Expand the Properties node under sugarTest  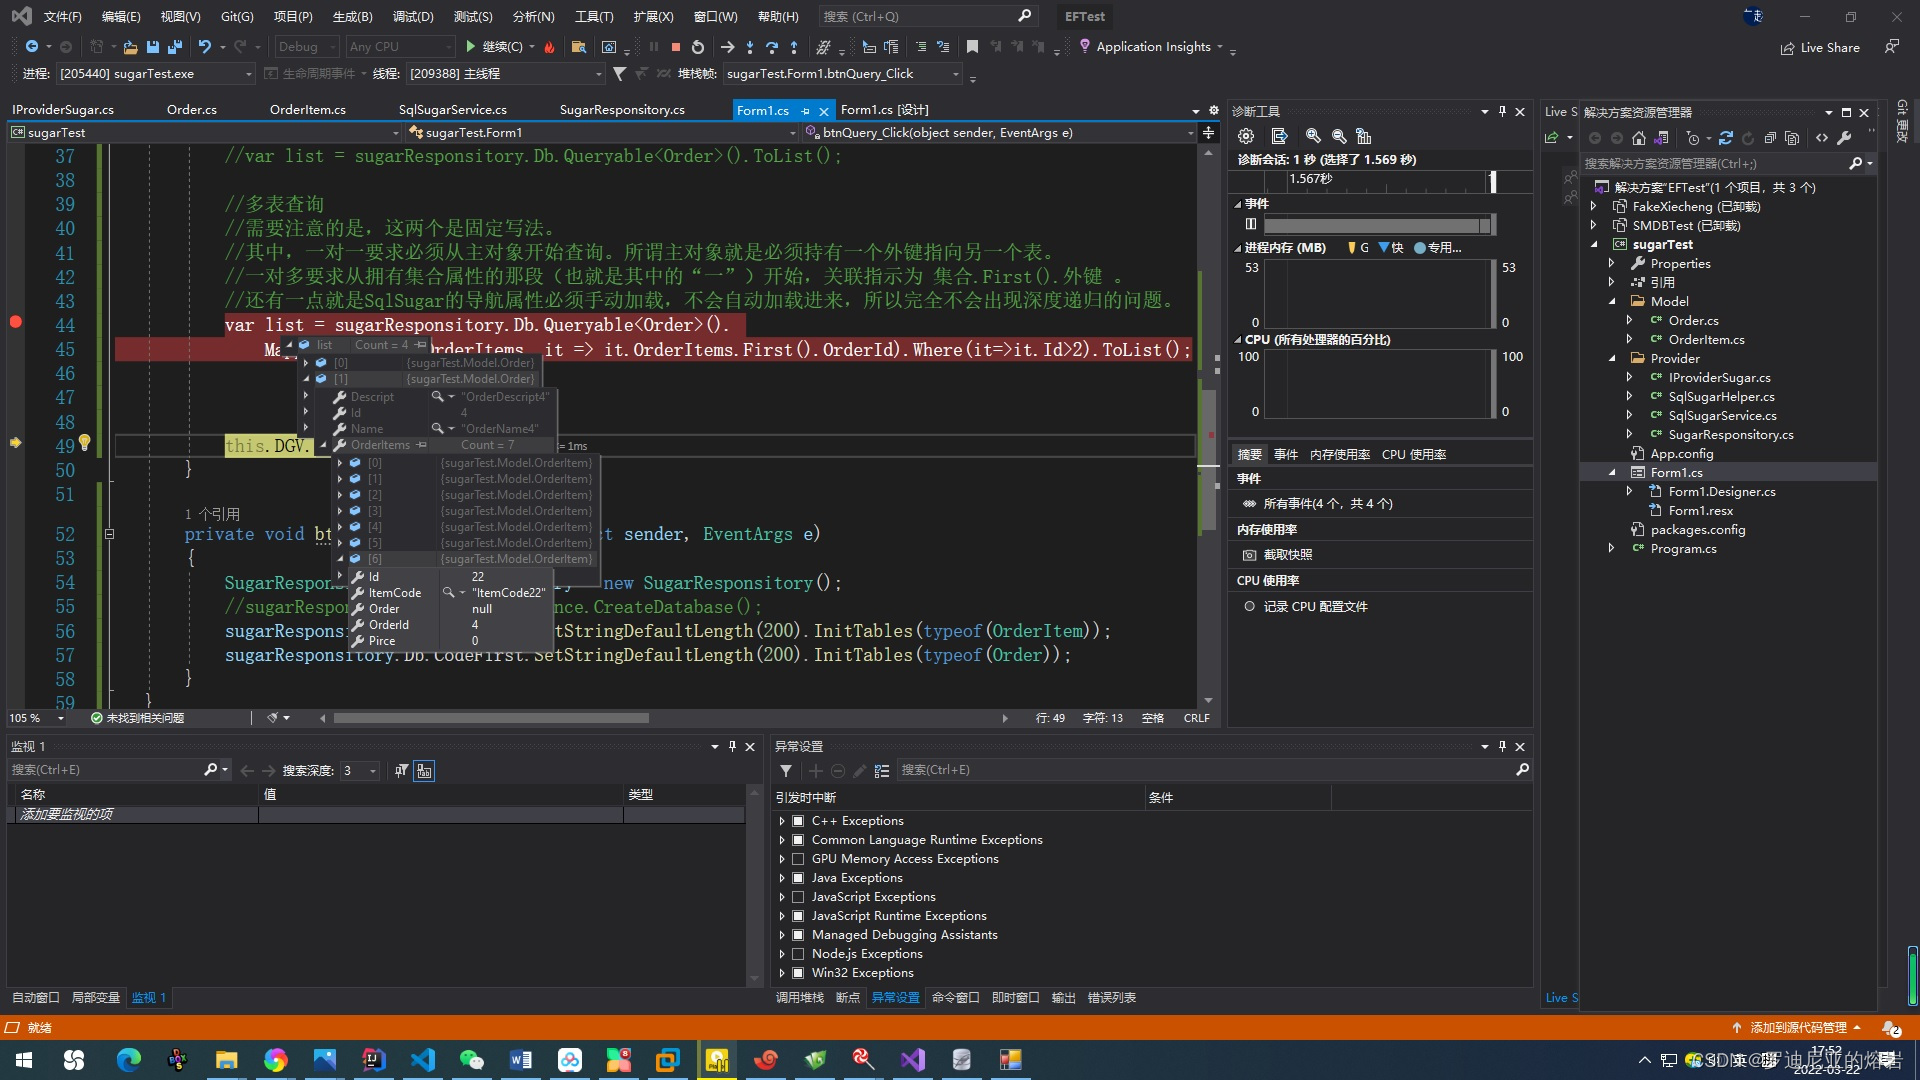(1612, 264)
